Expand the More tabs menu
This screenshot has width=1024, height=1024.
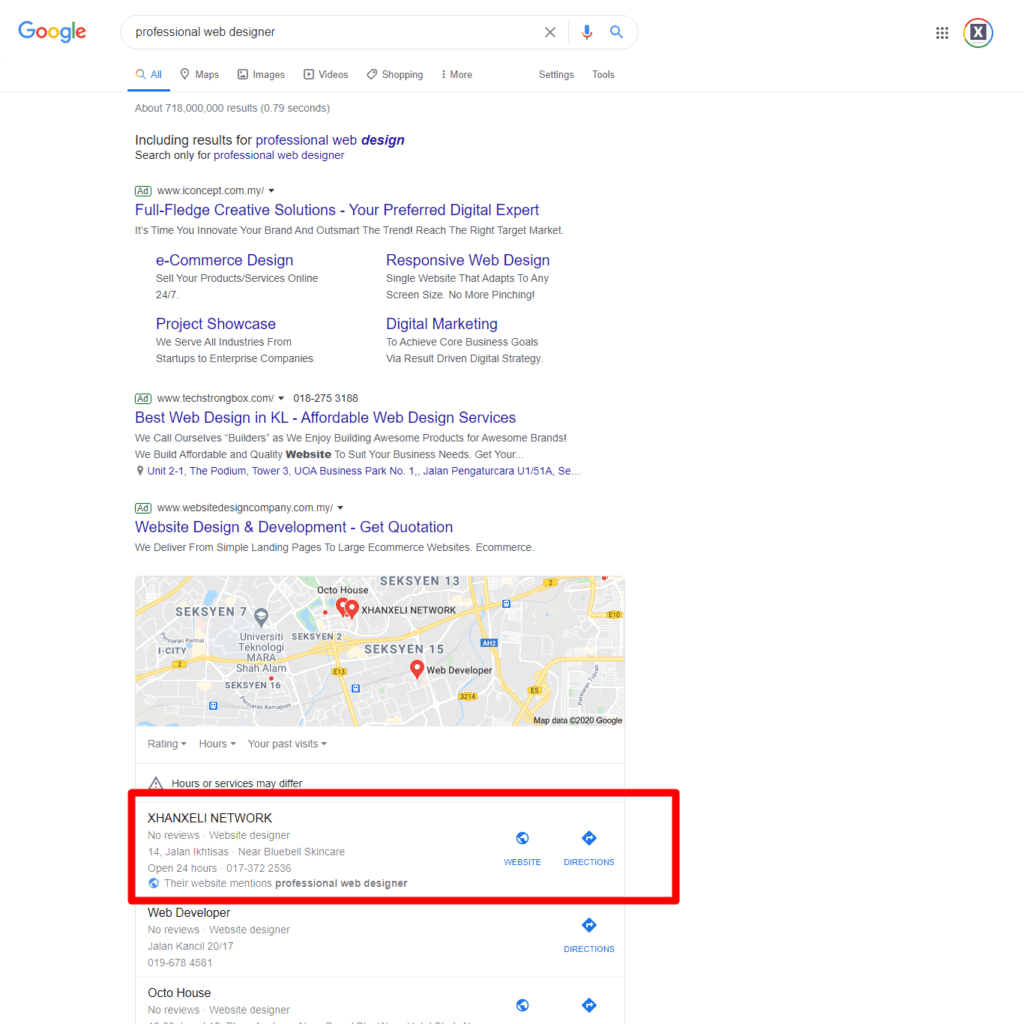(x=456, y=74)
